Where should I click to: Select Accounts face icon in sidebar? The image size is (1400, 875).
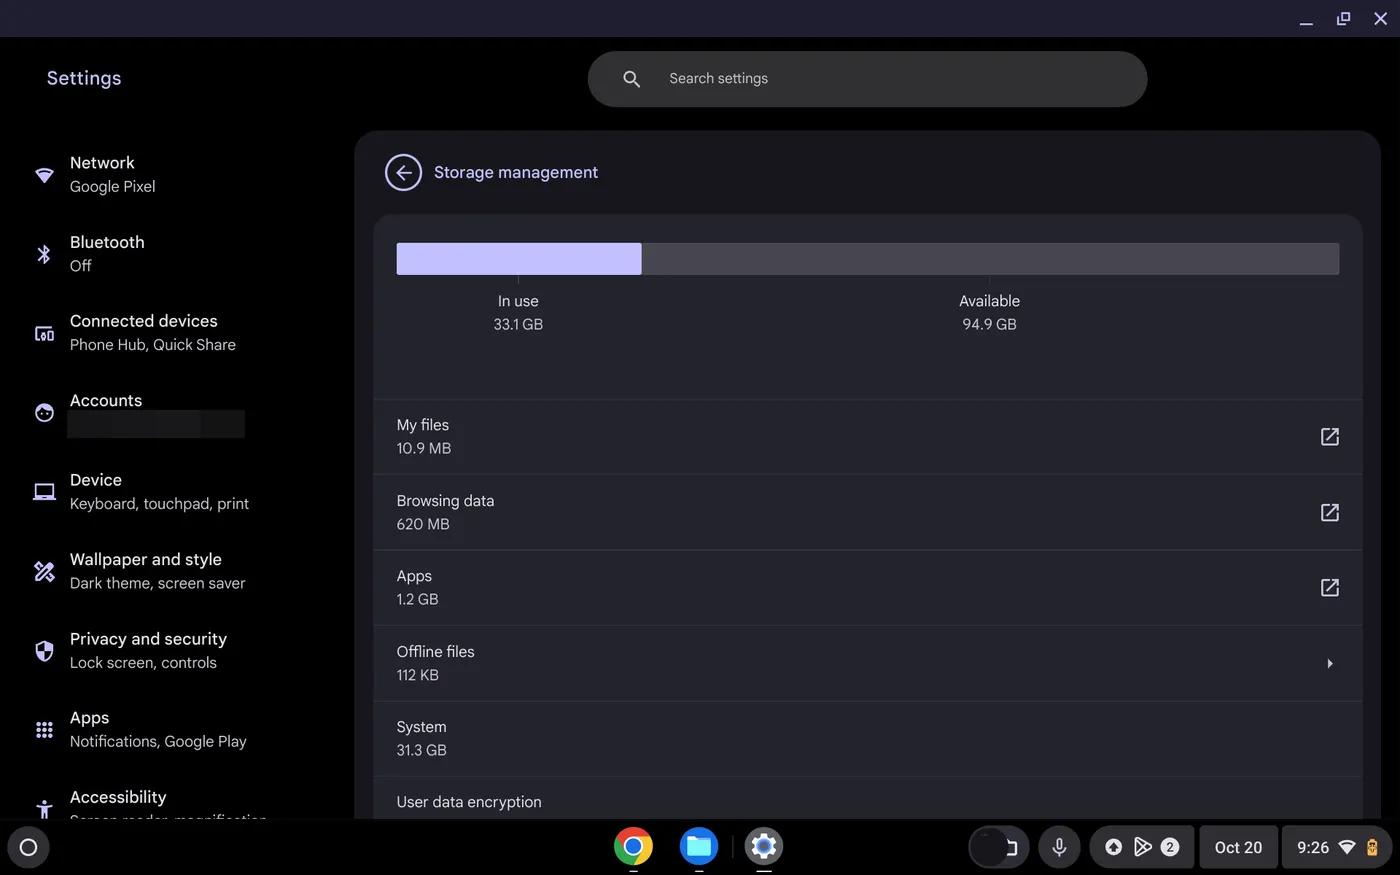coord(44,412)
